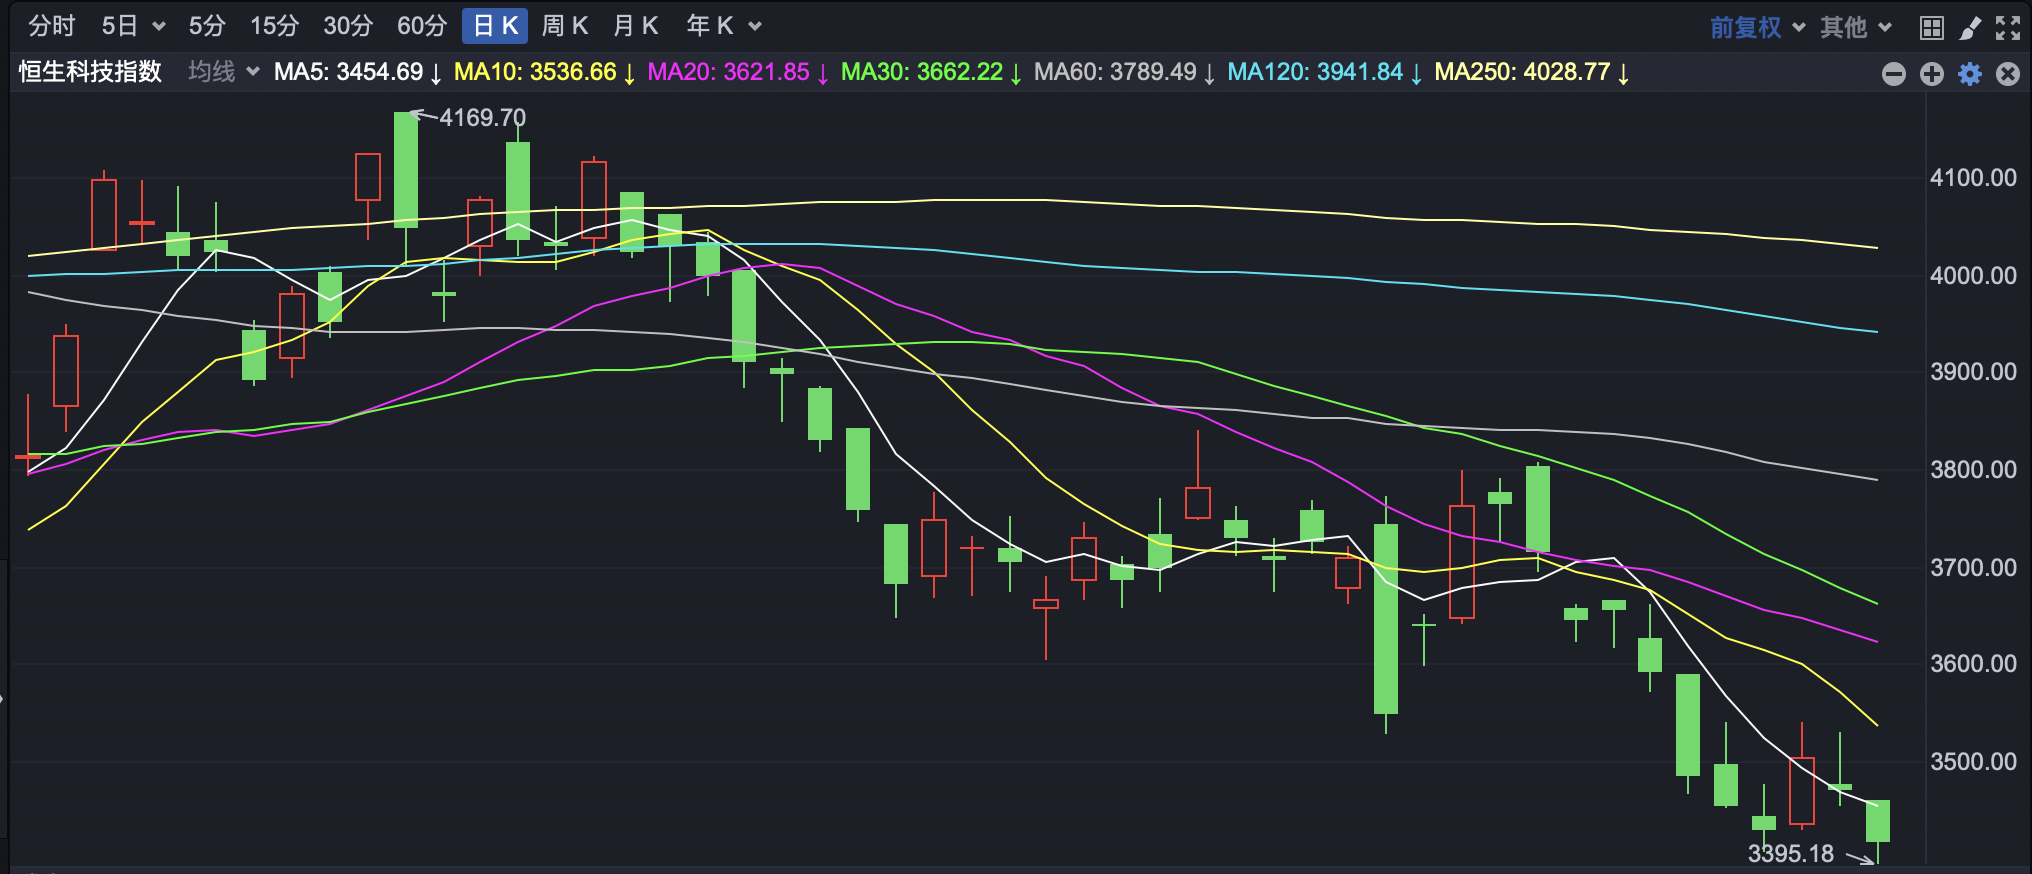Click the 4169.70 high price marker
Screen dimensions: 2032x874
(x=482, y=118)
